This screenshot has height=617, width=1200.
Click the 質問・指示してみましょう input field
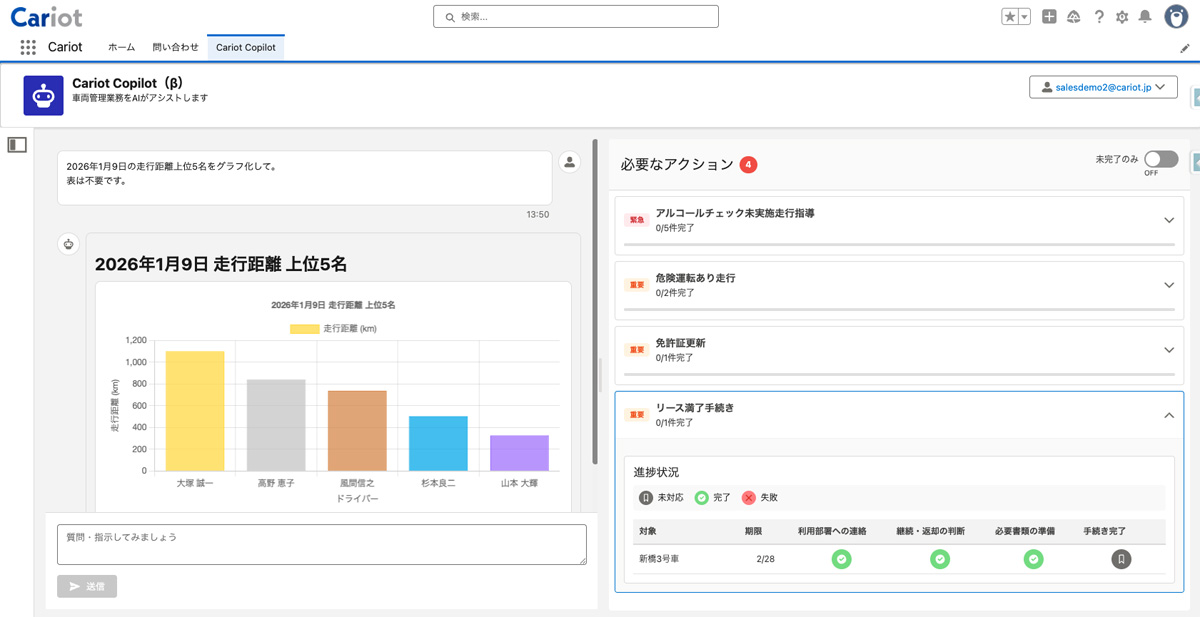point(321,545)
